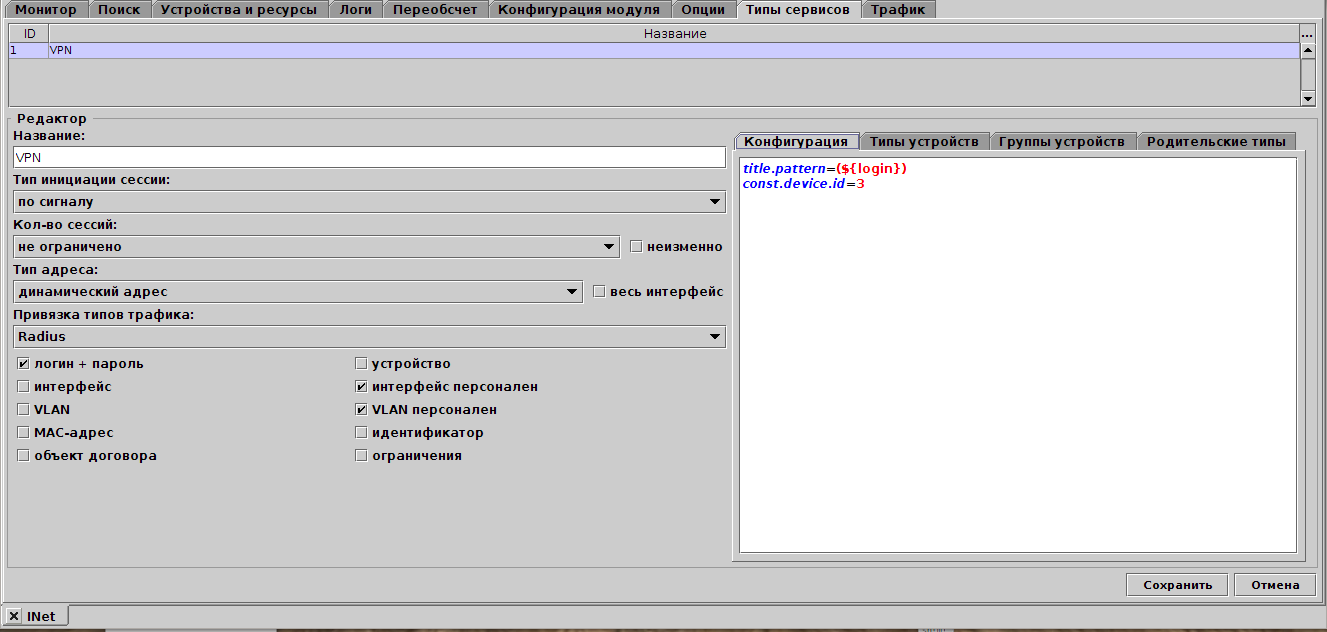Switch to the "Типы устройств" tab
The image size is (1327, 632).
(x=925, y=140)
